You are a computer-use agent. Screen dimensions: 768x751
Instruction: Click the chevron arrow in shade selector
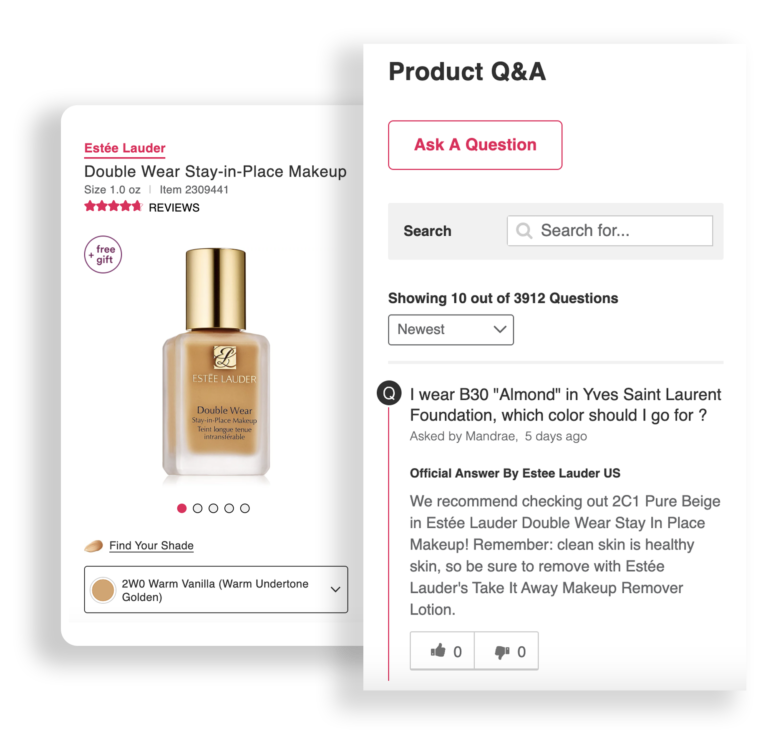tap(336, 589)
